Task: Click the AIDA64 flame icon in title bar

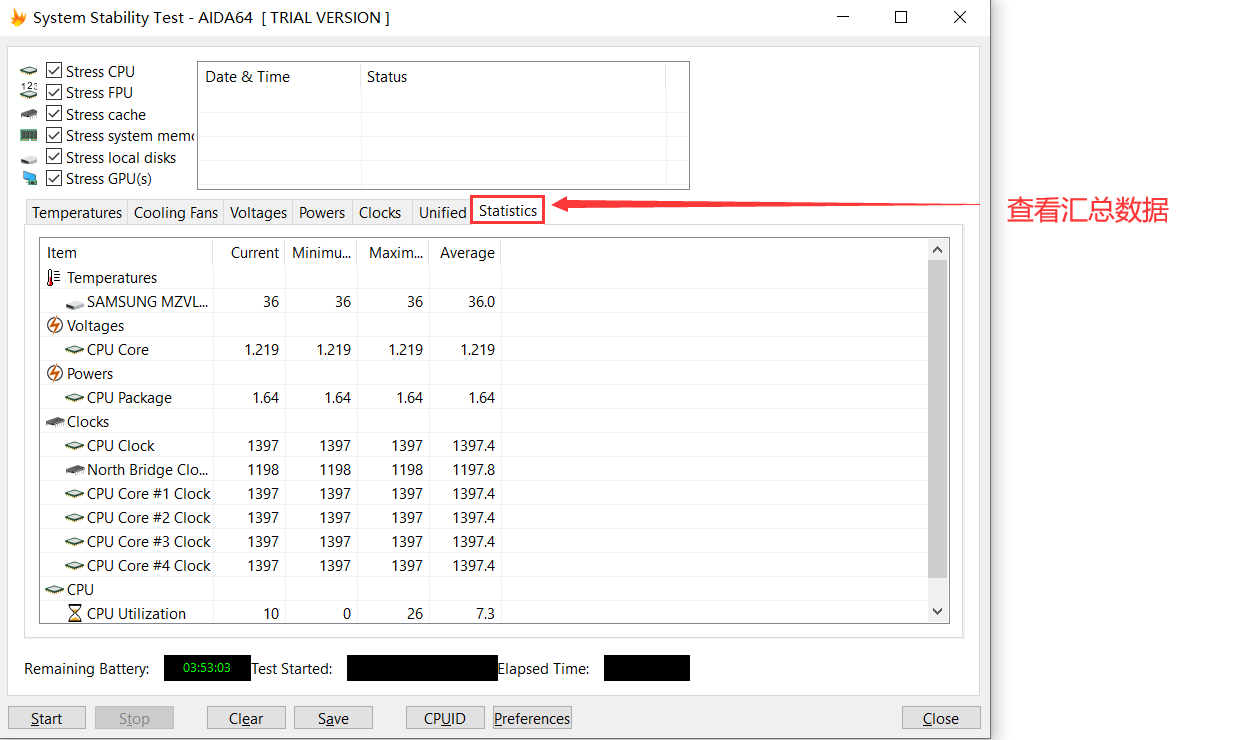Action: click(x=18, y=17)
